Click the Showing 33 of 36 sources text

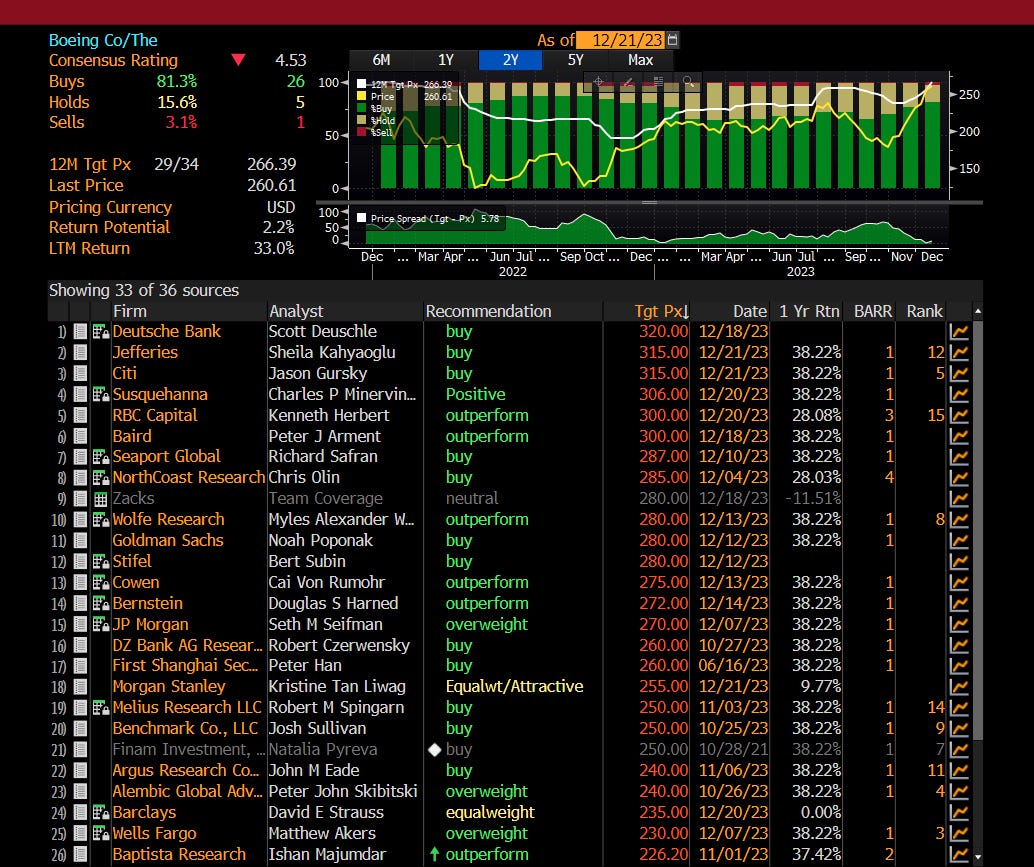[x=144, y=290]
